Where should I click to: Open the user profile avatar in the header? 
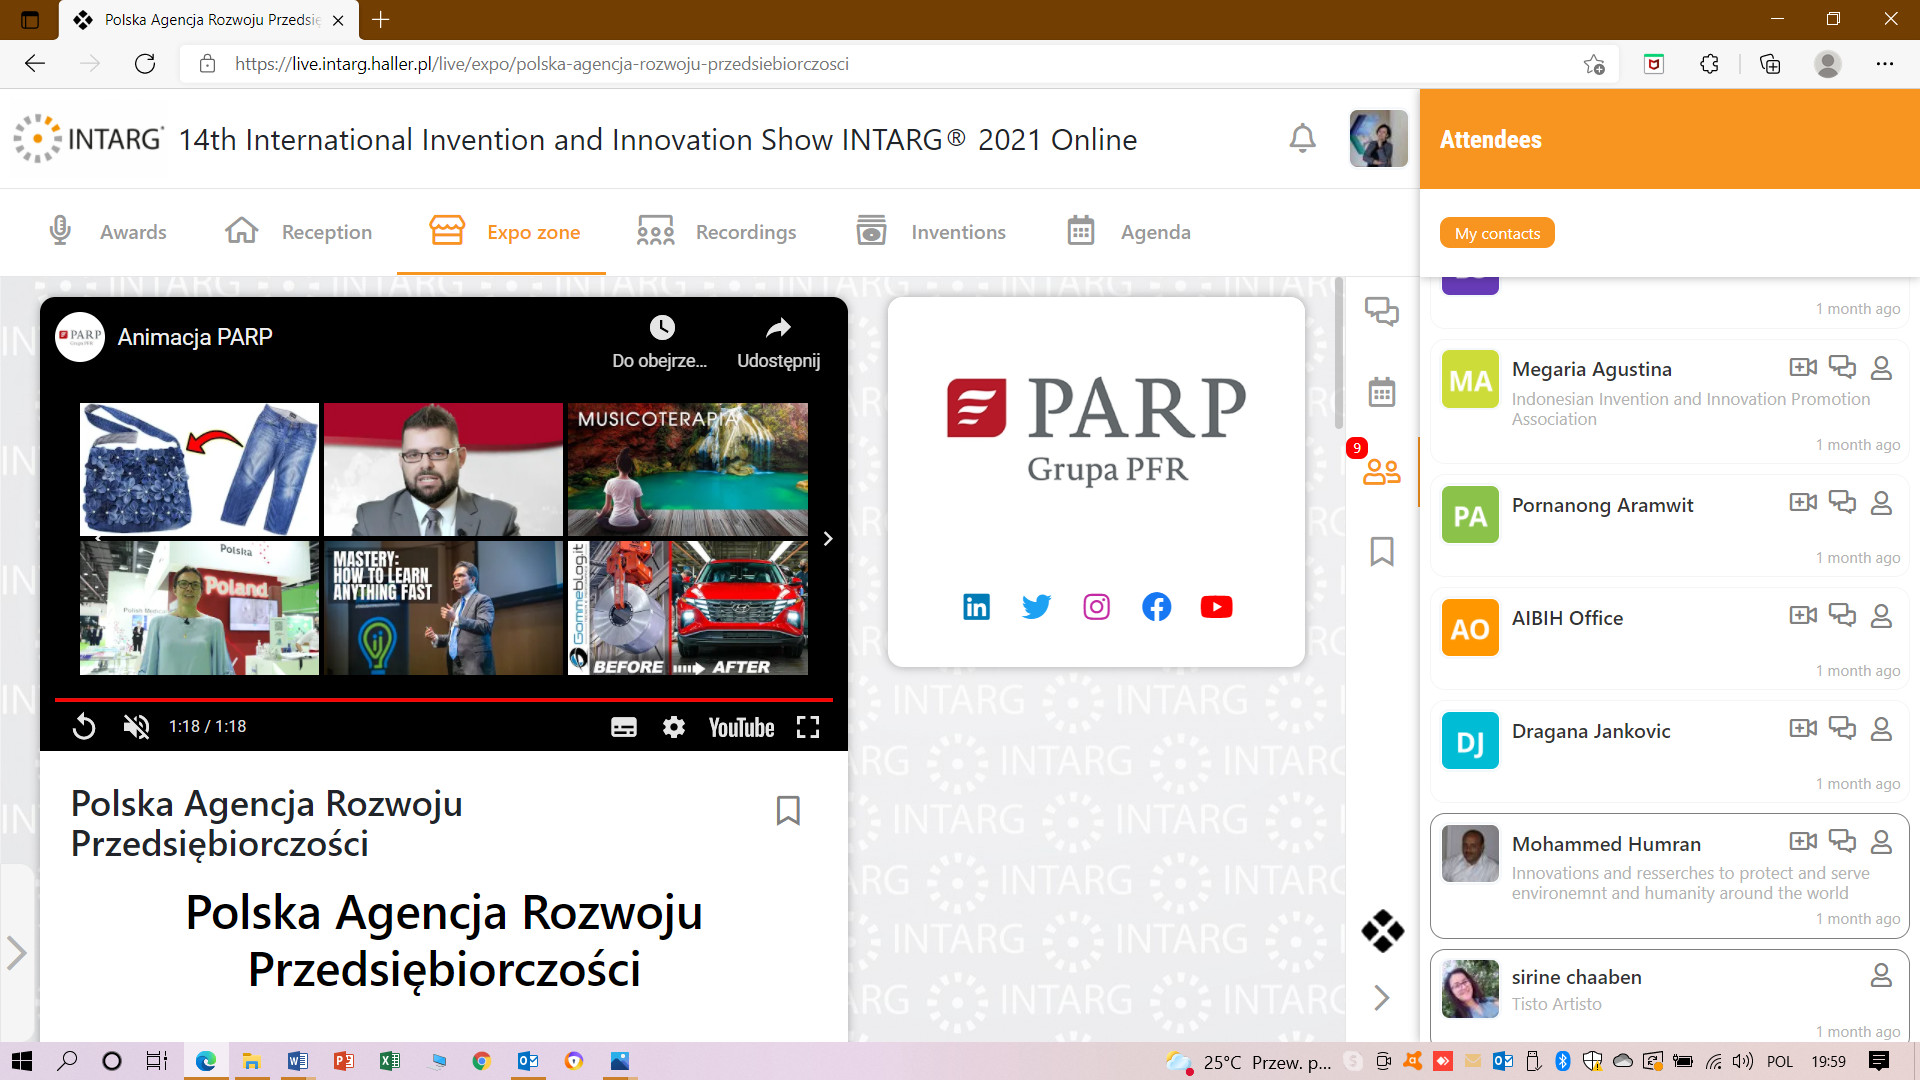click(x=1378, y=138)
